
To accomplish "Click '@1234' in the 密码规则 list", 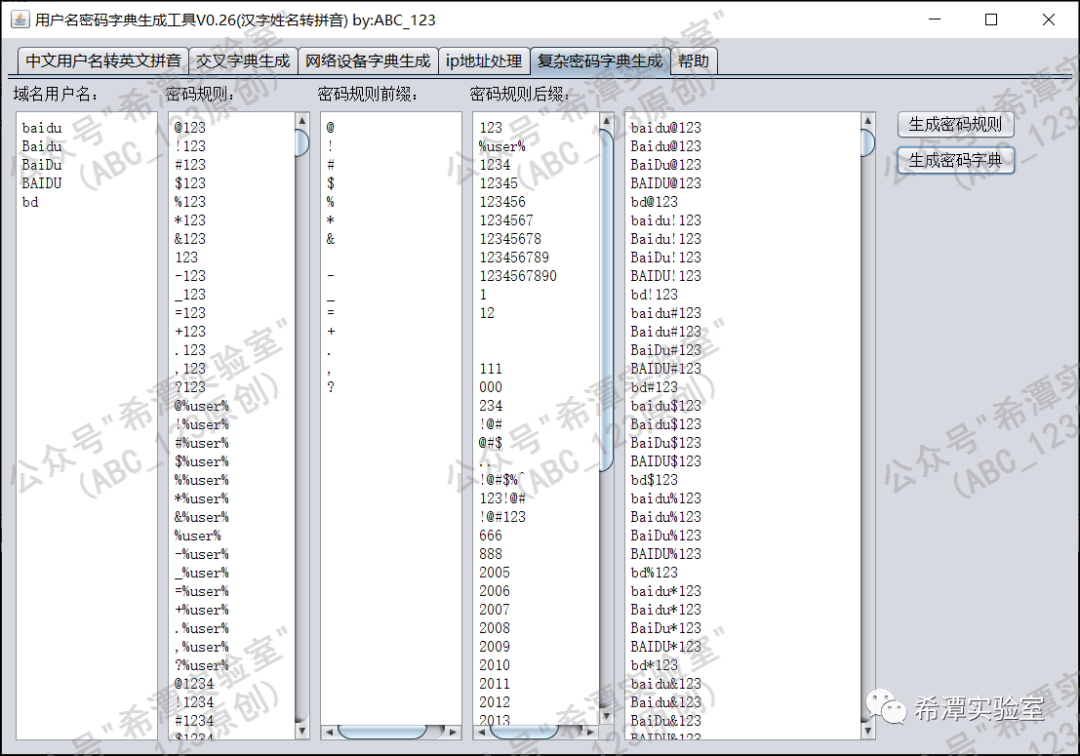I will point(194,684).
